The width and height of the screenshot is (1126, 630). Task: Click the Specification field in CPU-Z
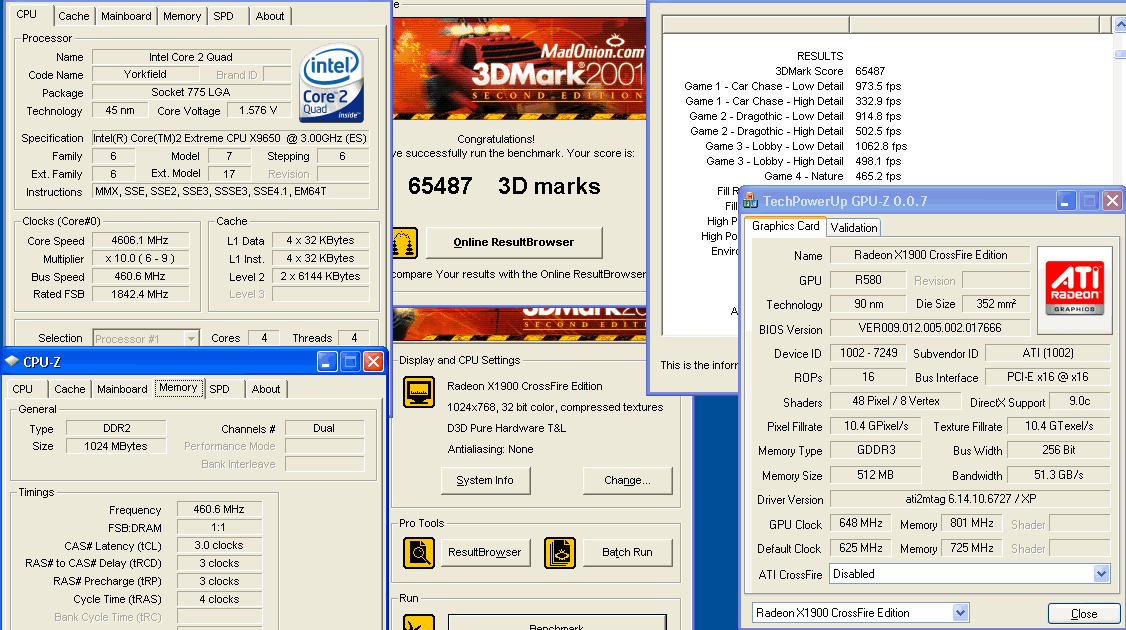[231, 138]
